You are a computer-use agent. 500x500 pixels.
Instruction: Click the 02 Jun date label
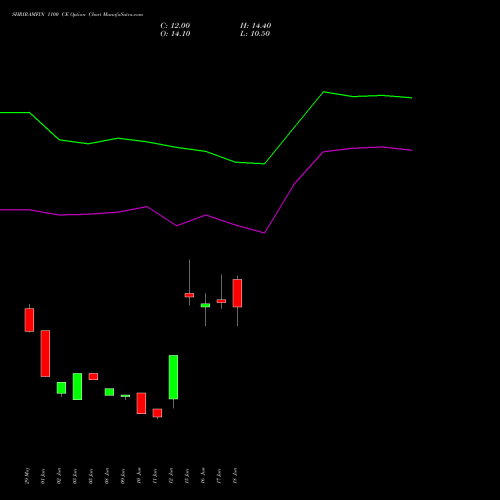click(x=59, y=476)
